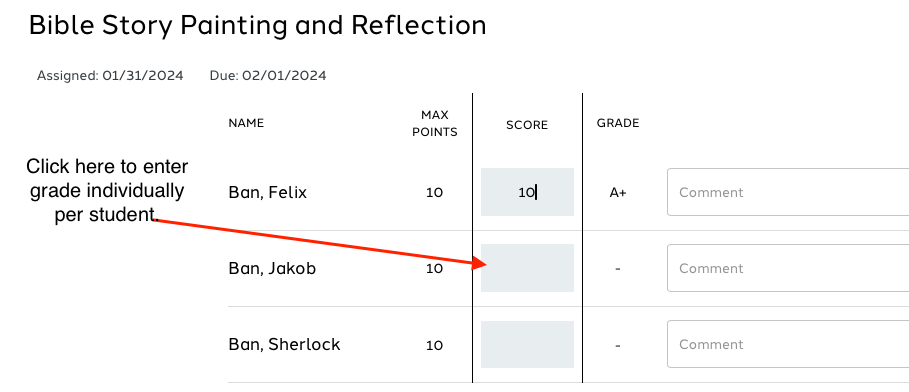Click the score box for Ban, Sherlock
Screen dimensions: 909x392
[x=527, y=344]
